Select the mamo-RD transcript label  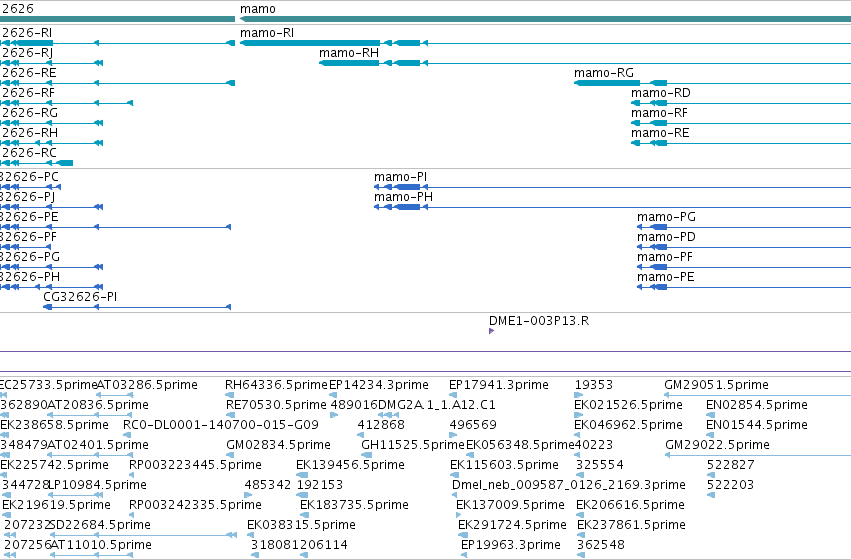pos(661,93)
